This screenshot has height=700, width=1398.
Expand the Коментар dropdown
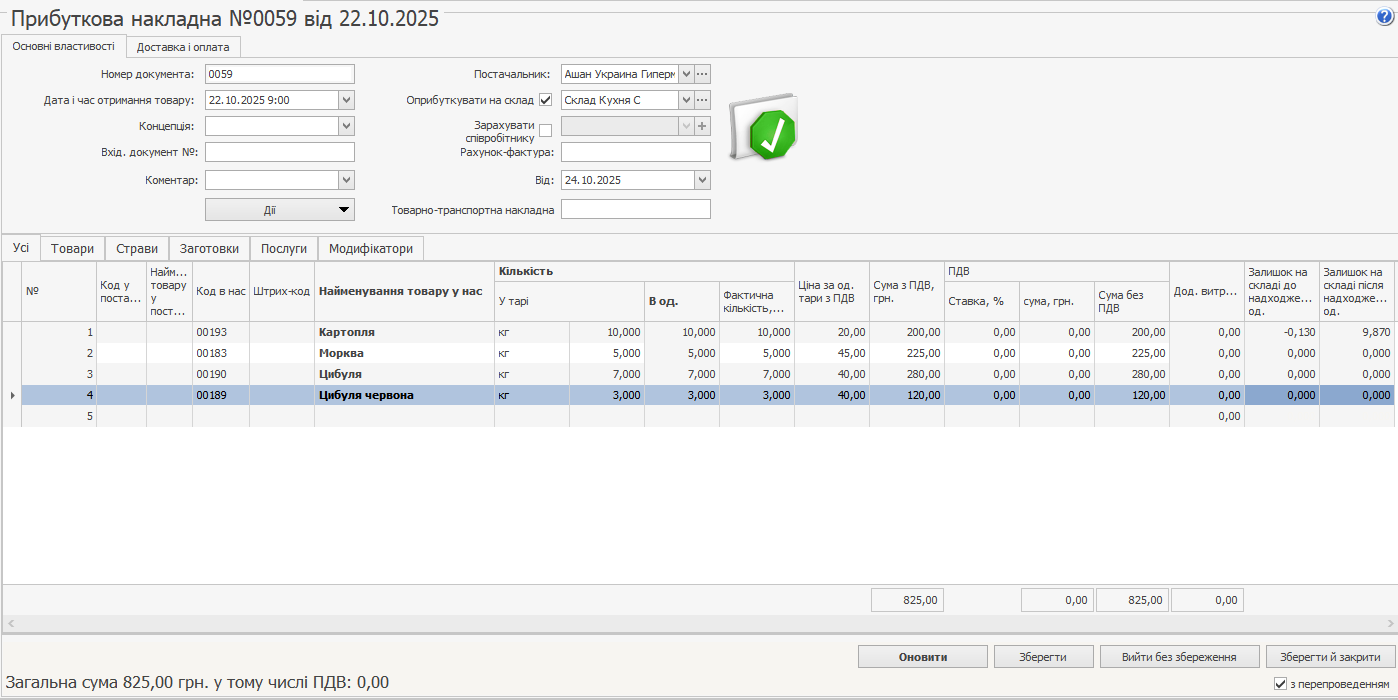click(x=346, y=180)
